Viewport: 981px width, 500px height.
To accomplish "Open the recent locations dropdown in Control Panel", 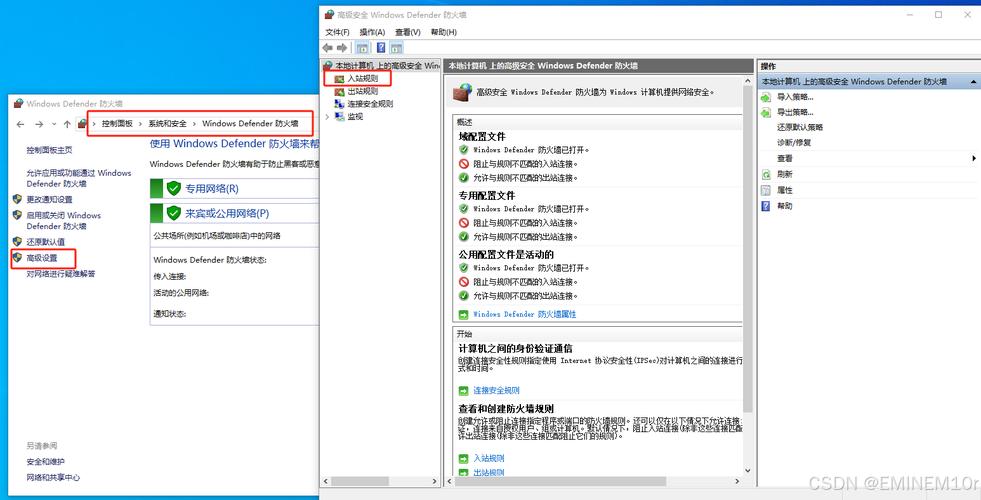I will click(x=54, y=125).
